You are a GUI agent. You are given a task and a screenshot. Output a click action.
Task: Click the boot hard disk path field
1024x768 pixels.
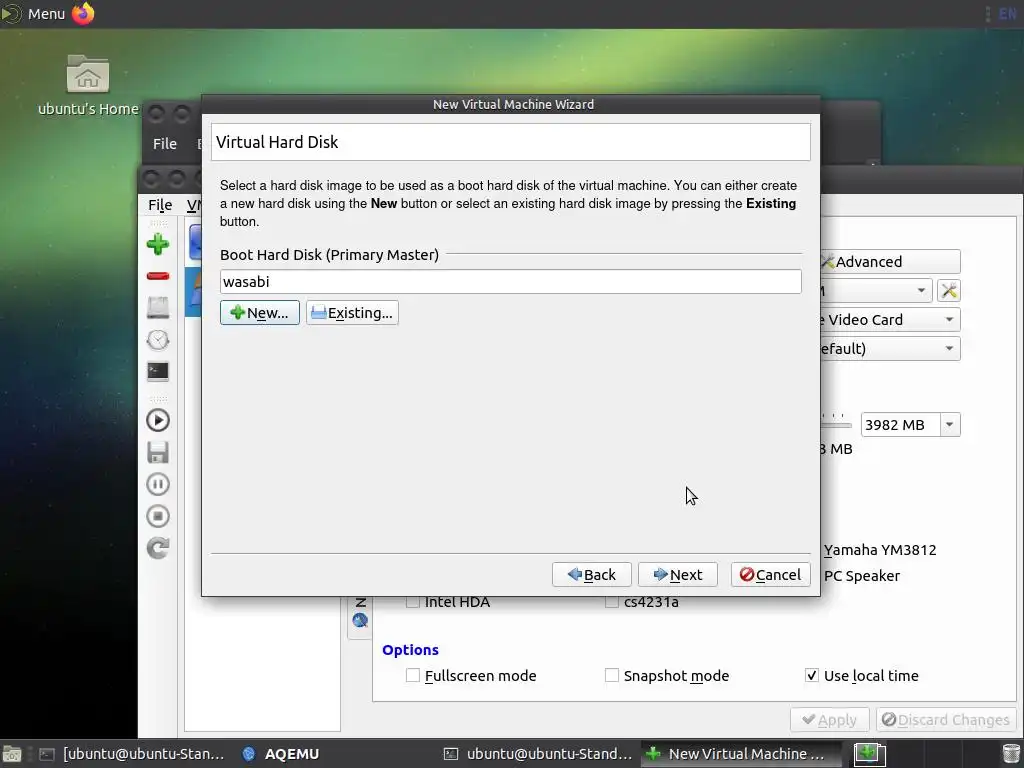point(511,281)
